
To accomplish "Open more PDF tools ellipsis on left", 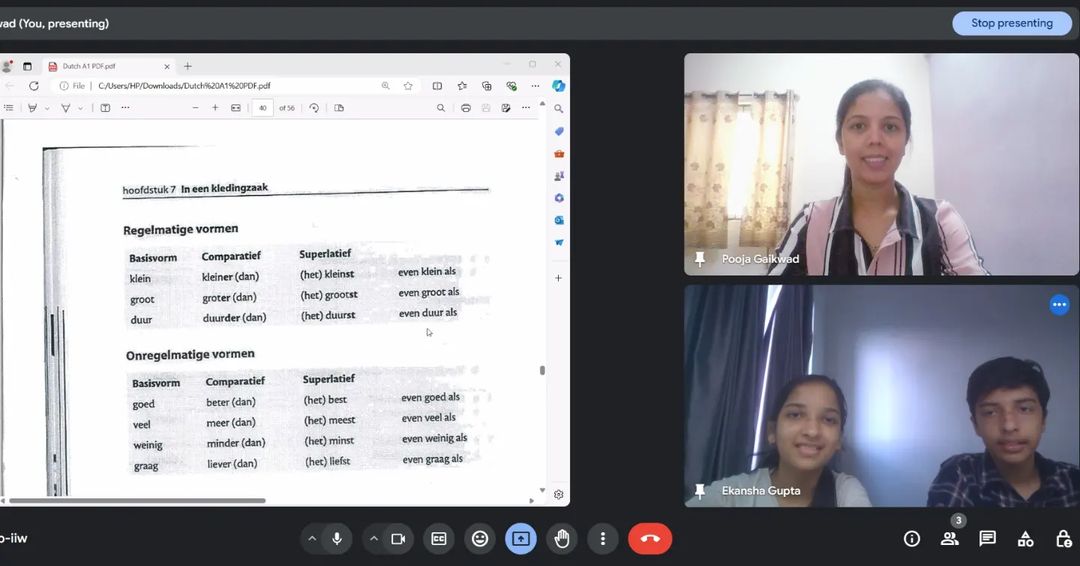I will coord(125,108).
